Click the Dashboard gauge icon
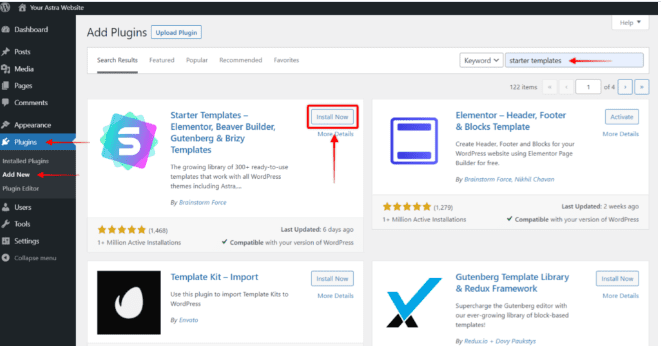This screenshot has height=363, width=661. (6, 30)
